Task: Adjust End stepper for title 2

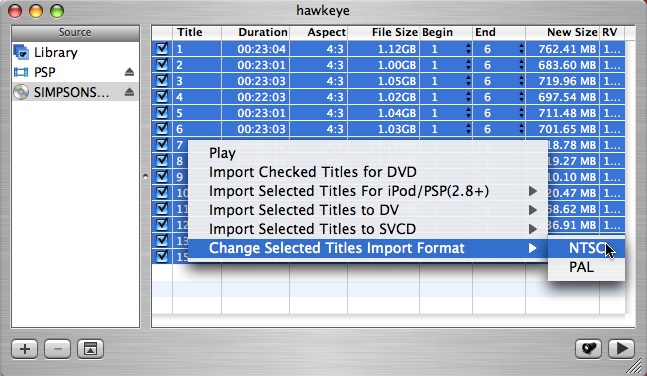Action: click(x=521, y=65)
